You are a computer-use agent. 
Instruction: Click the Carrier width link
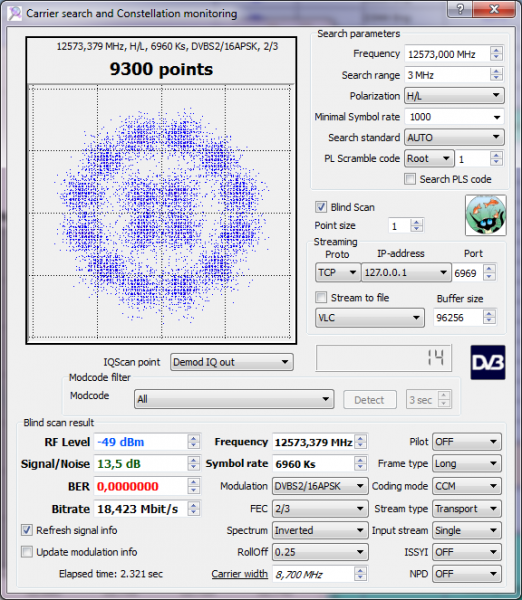click(240, 574)
